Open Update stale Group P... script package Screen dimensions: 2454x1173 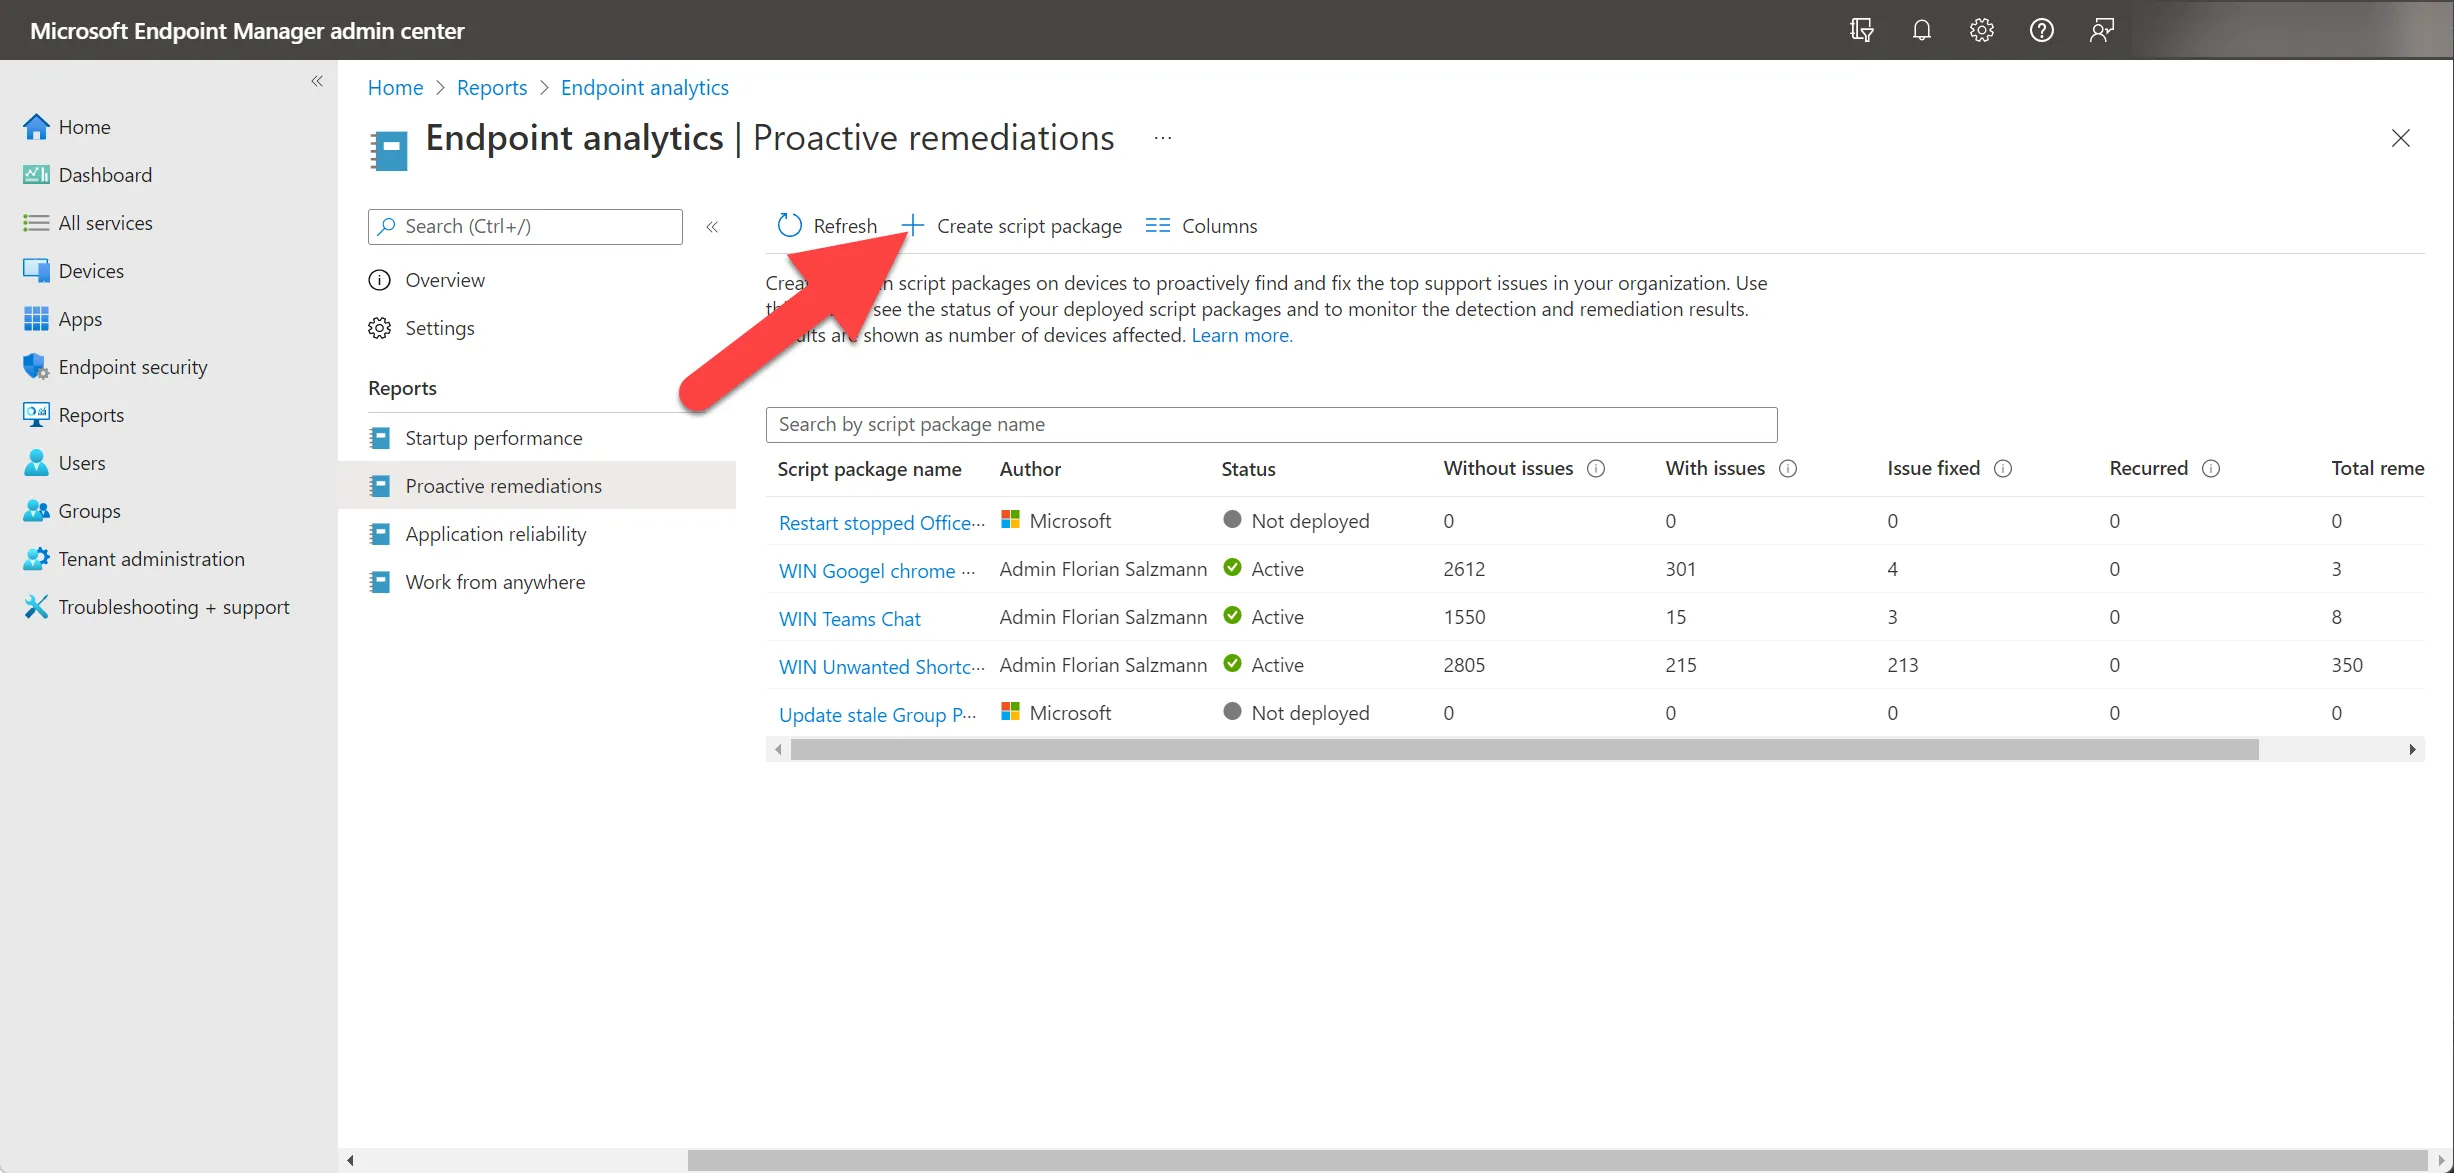pyautogui.click(x=877, y=714)
